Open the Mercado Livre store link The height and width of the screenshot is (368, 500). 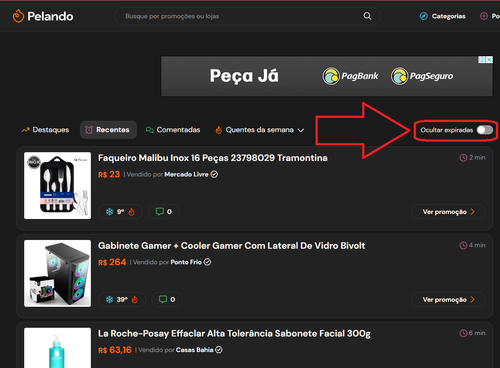click(186, 174)
